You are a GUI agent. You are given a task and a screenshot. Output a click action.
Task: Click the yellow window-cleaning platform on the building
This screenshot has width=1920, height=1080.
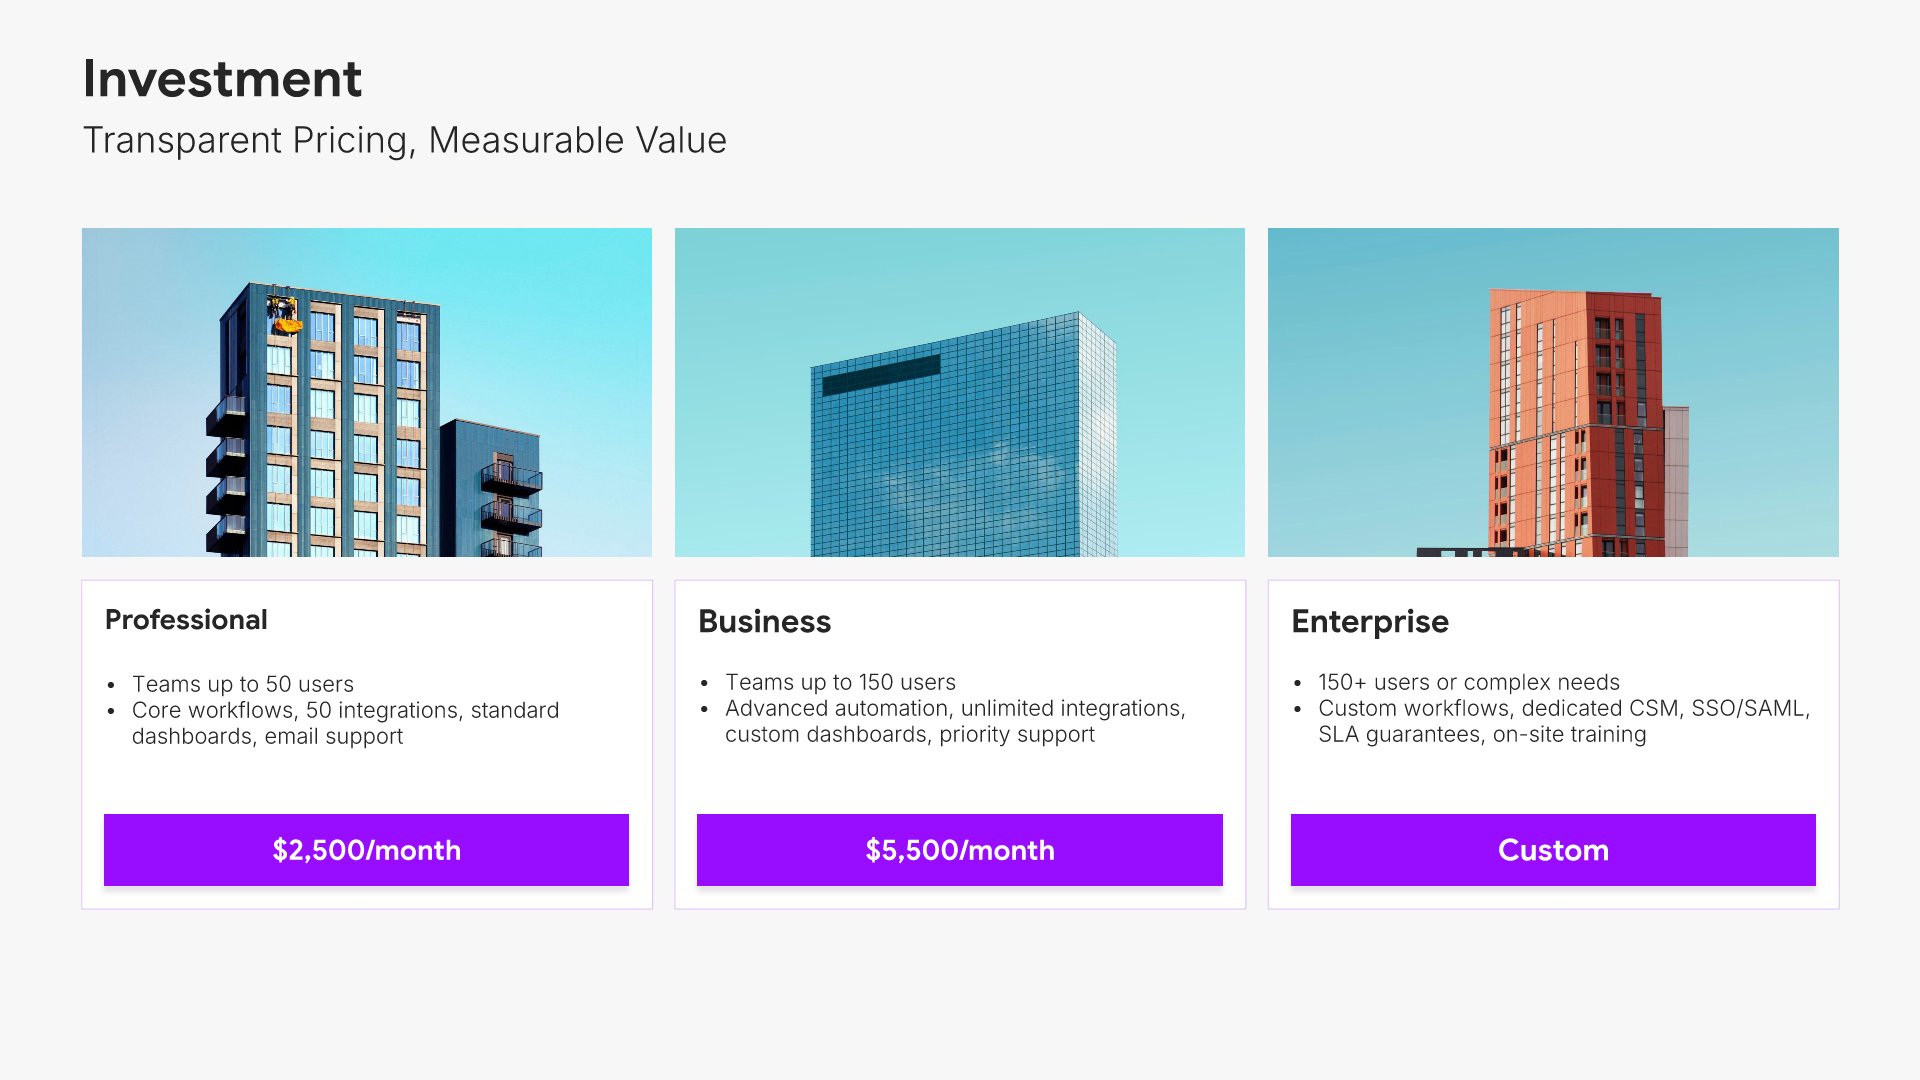286,320
